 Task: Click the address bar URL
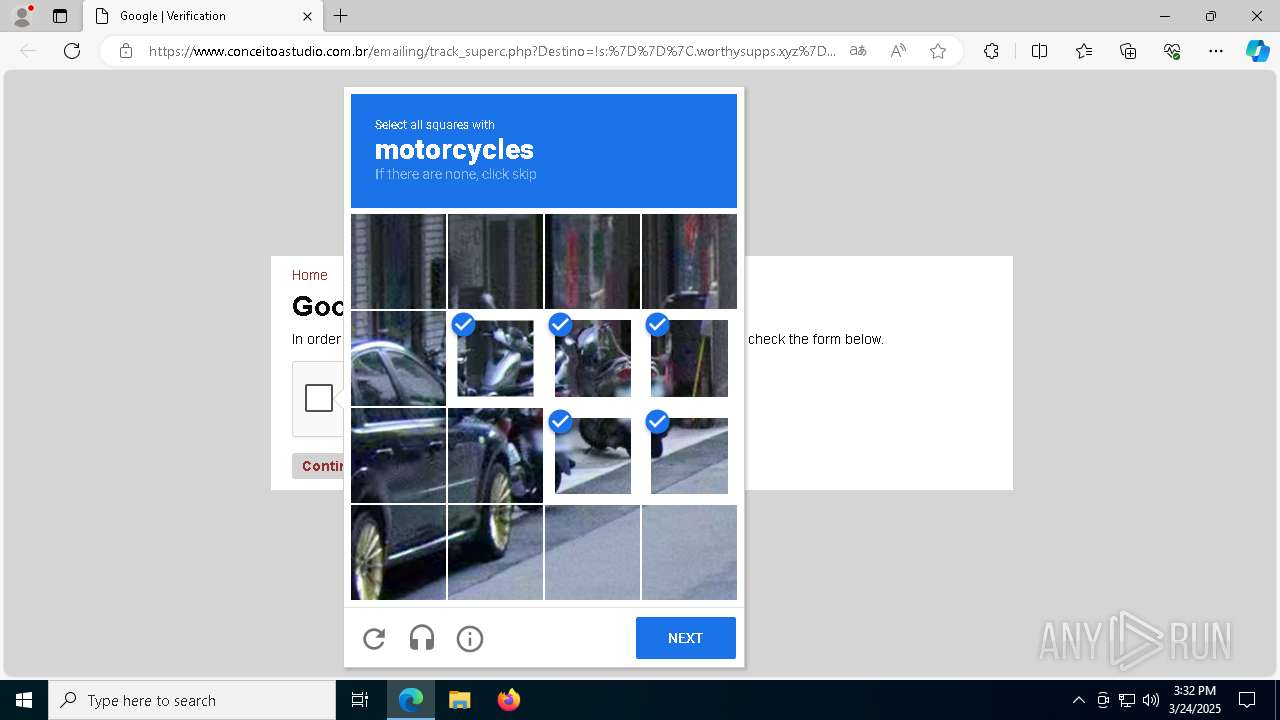pyautogui.click(x=492, y=51)
